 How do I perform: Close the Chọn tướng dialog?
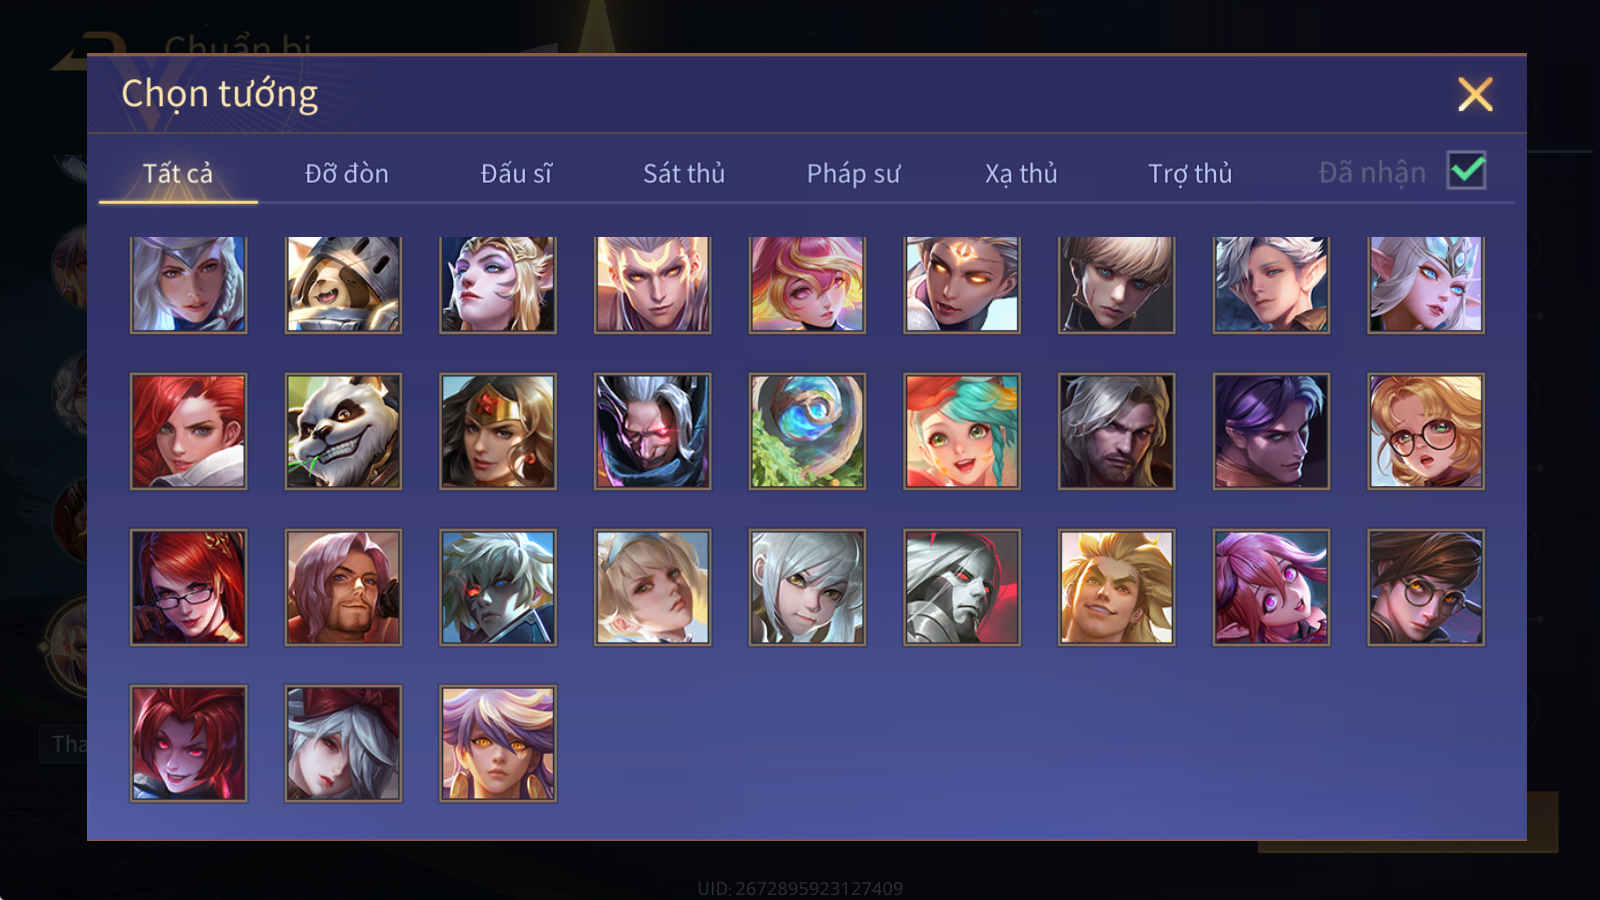coord(1475,94)
